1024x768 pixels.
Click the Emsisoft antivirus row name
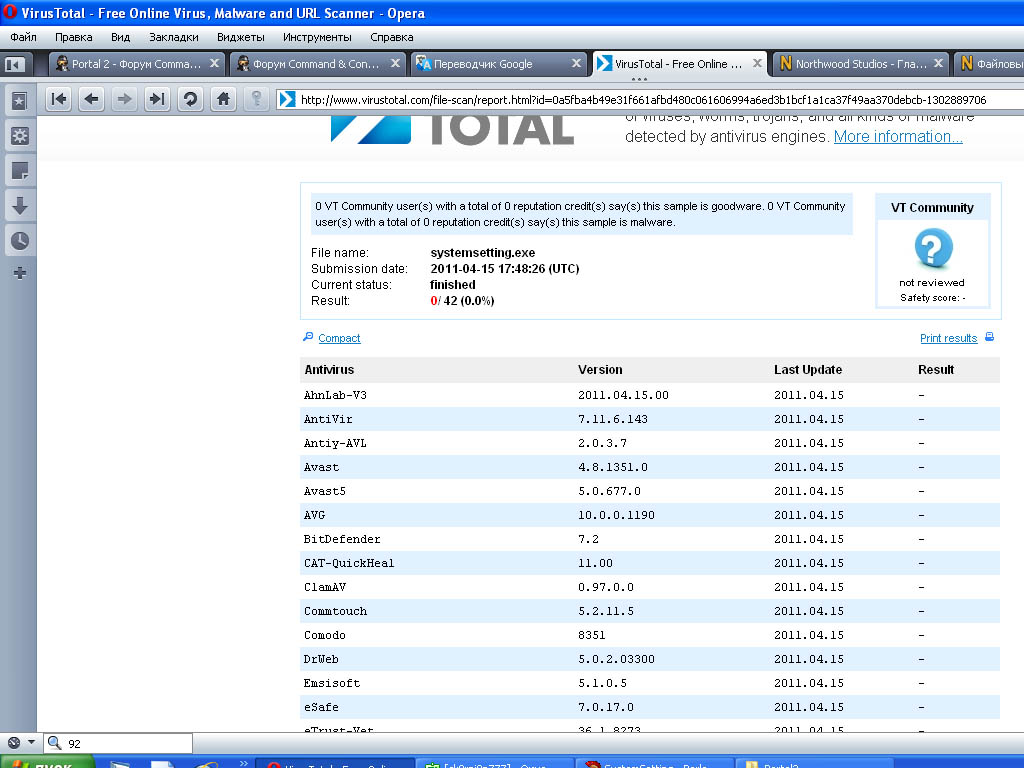tap(332, 683)
